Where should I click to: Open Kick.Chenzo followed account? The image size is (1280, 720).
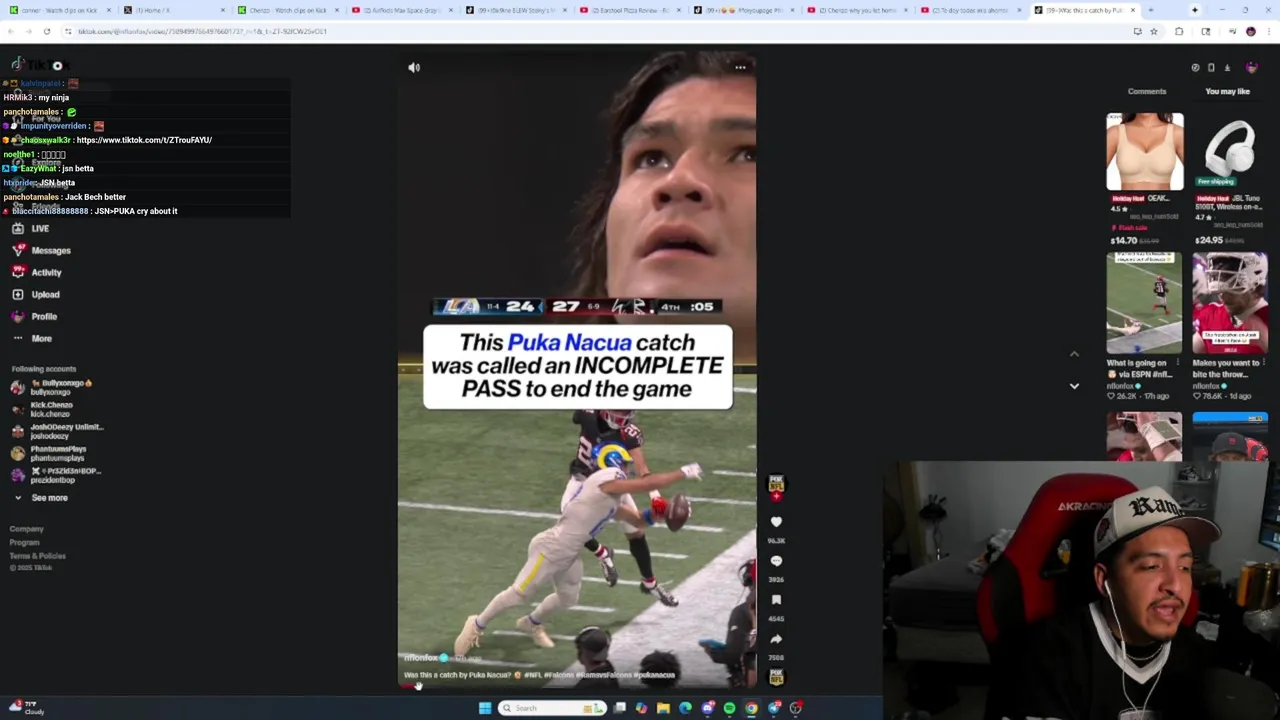42,409
